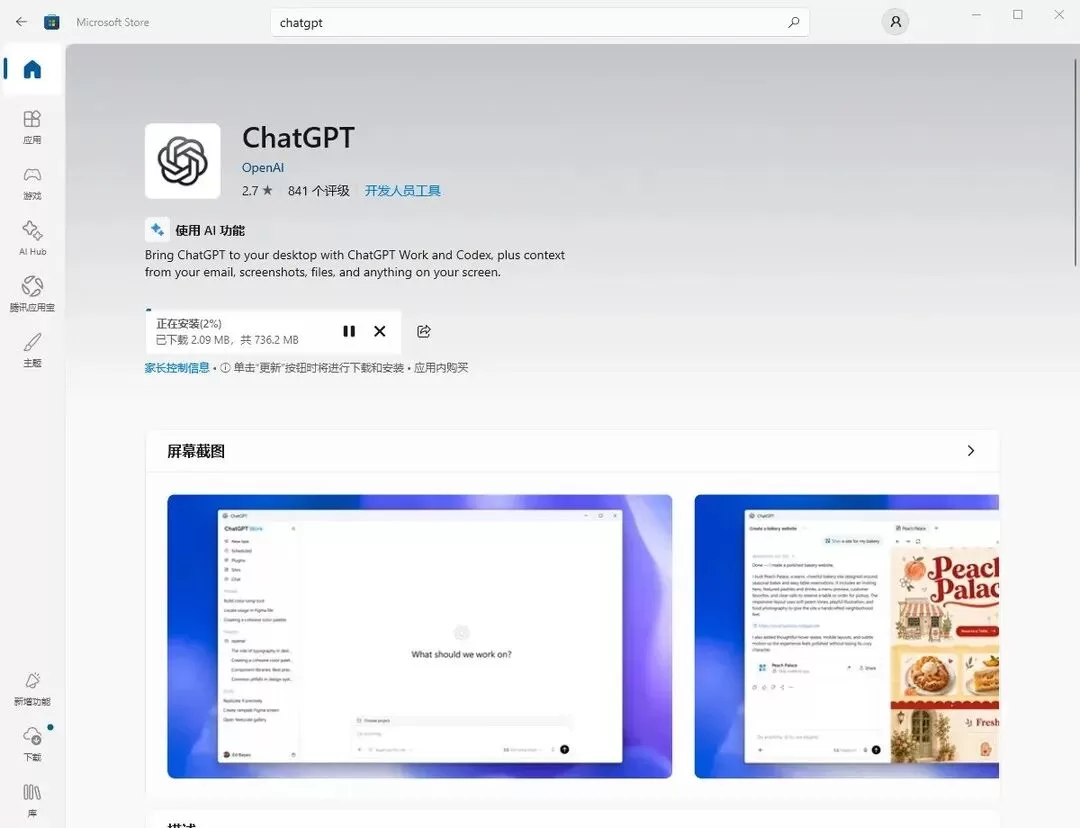Viewport: 1080px width, 828px height.
Task: Open the 家长控制信息 link
Action: click(177, 368)
